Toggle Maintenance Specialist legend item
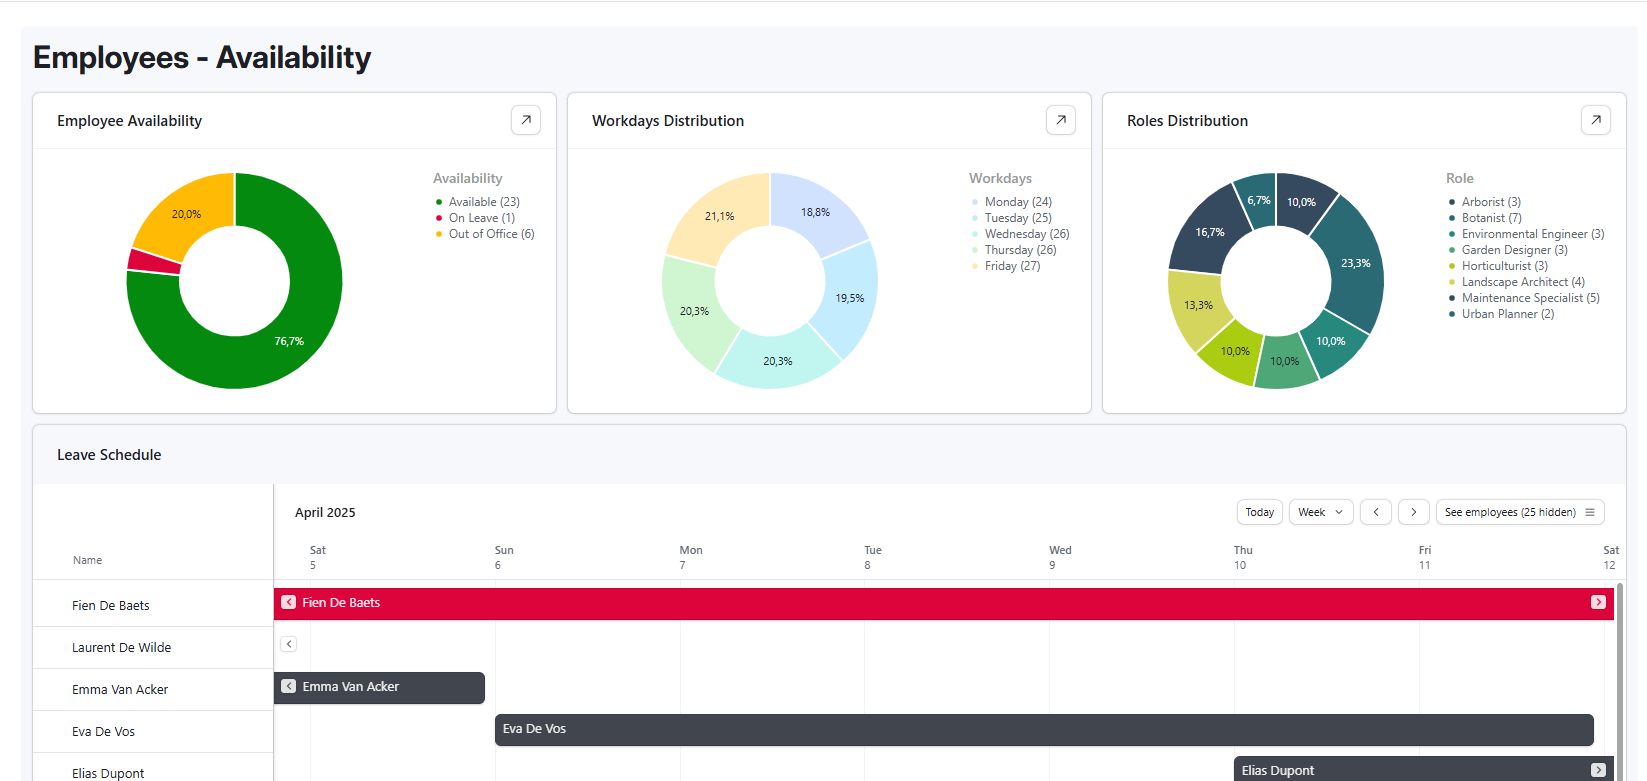This screenshot has height=781, width=1647. [x=1524, y=298]
